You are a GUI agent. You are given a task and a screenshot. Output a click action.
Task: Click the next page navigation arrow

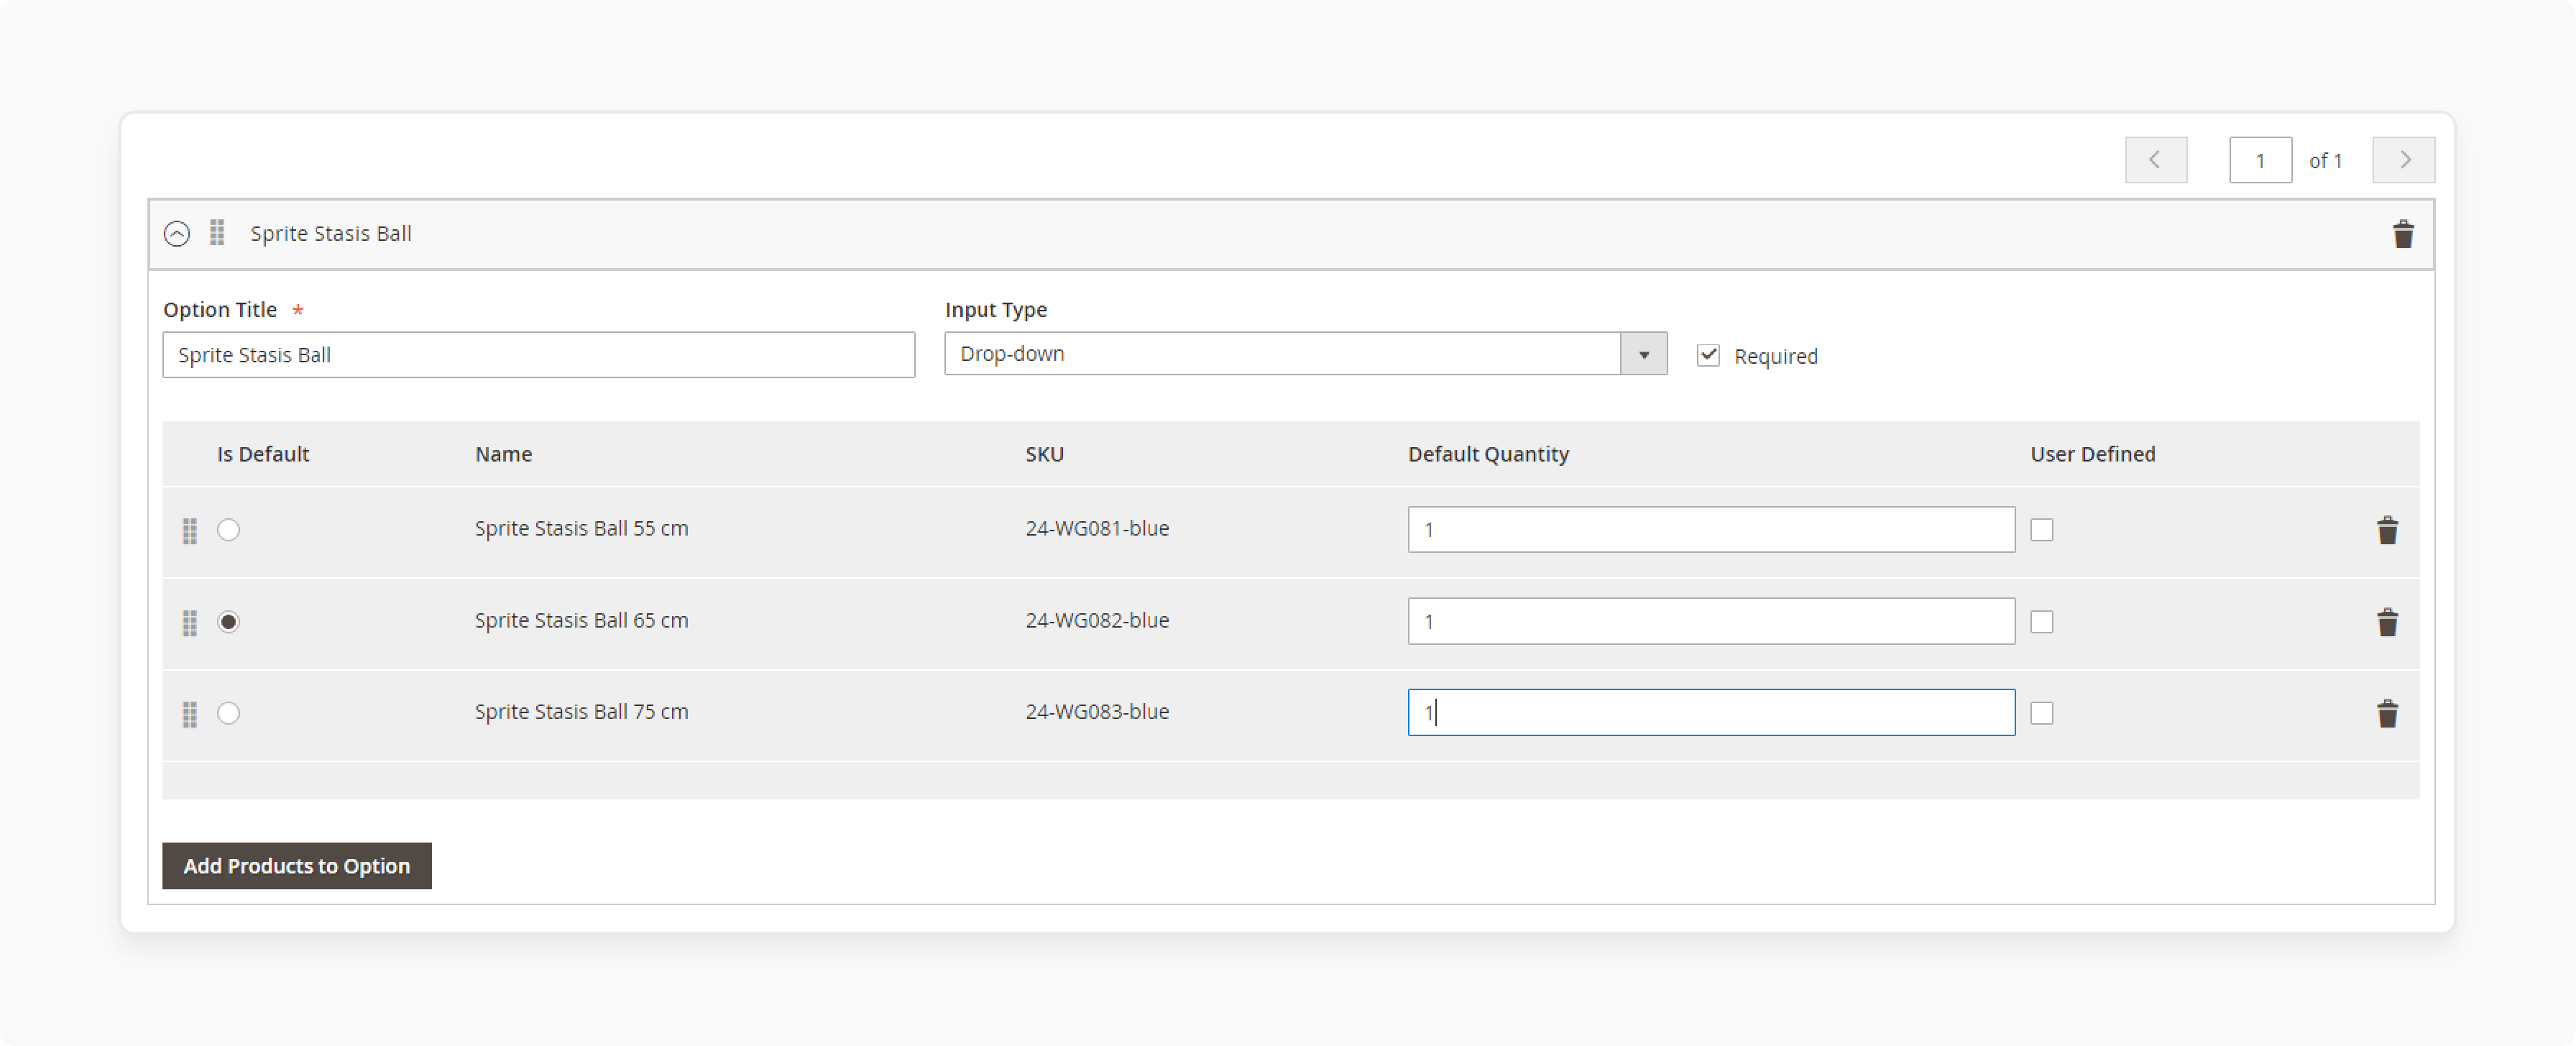(2403, 160)
